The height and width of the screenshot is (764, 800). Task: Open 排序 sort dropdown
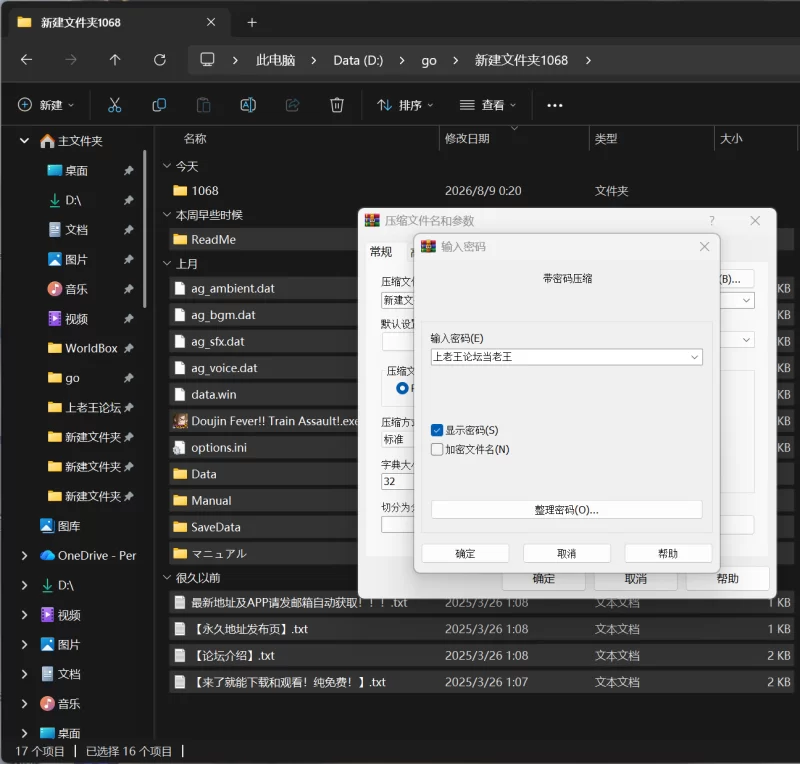pyautogui.click(x=405, y=105)
